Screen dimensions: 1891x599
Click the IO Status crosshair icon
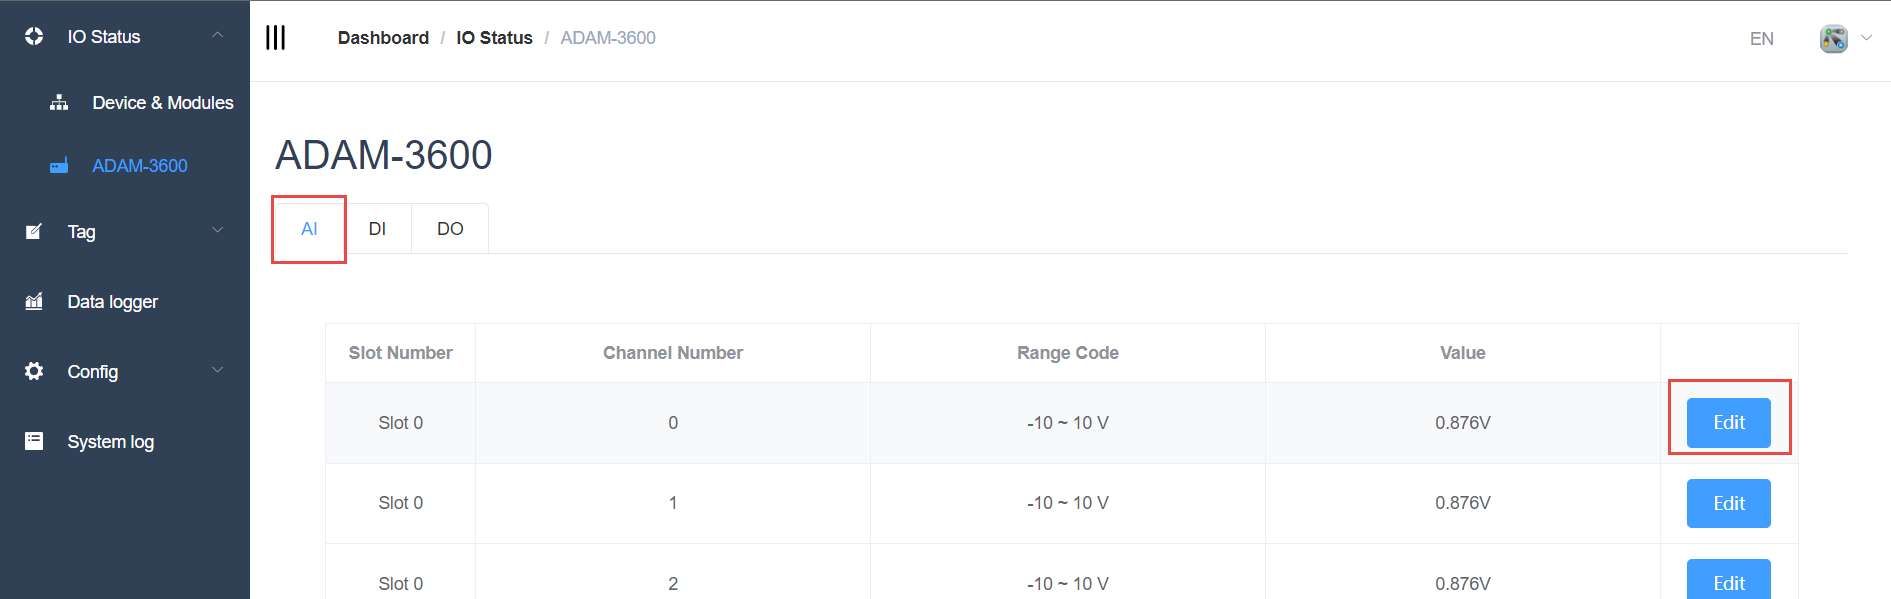34,37
